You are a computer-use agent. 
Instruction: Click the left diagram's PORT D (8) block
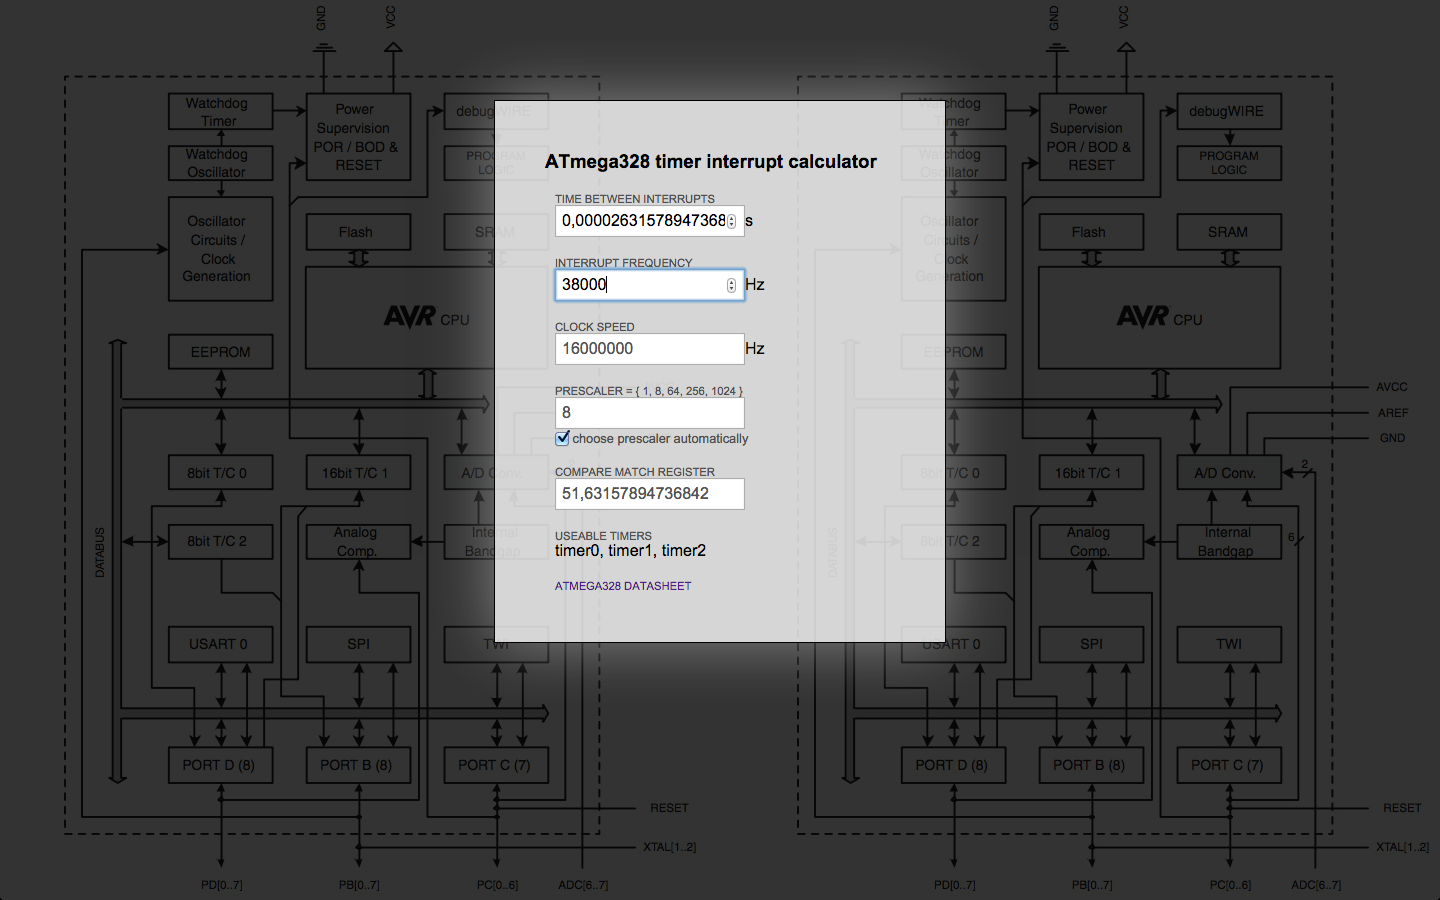[220, 765]
